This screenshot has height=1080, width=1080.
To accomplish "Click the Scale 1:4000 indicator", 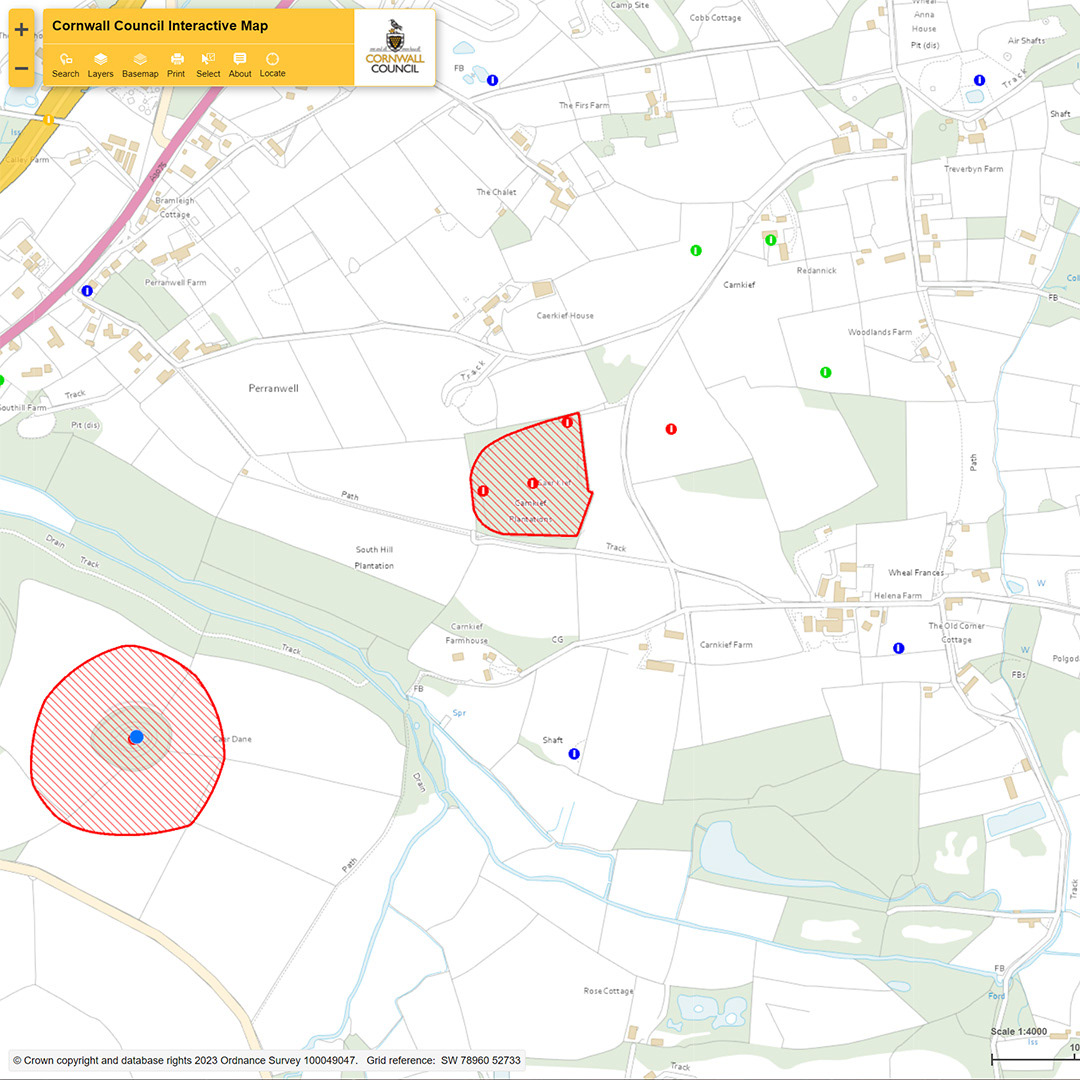I will pos(1019,1031).
